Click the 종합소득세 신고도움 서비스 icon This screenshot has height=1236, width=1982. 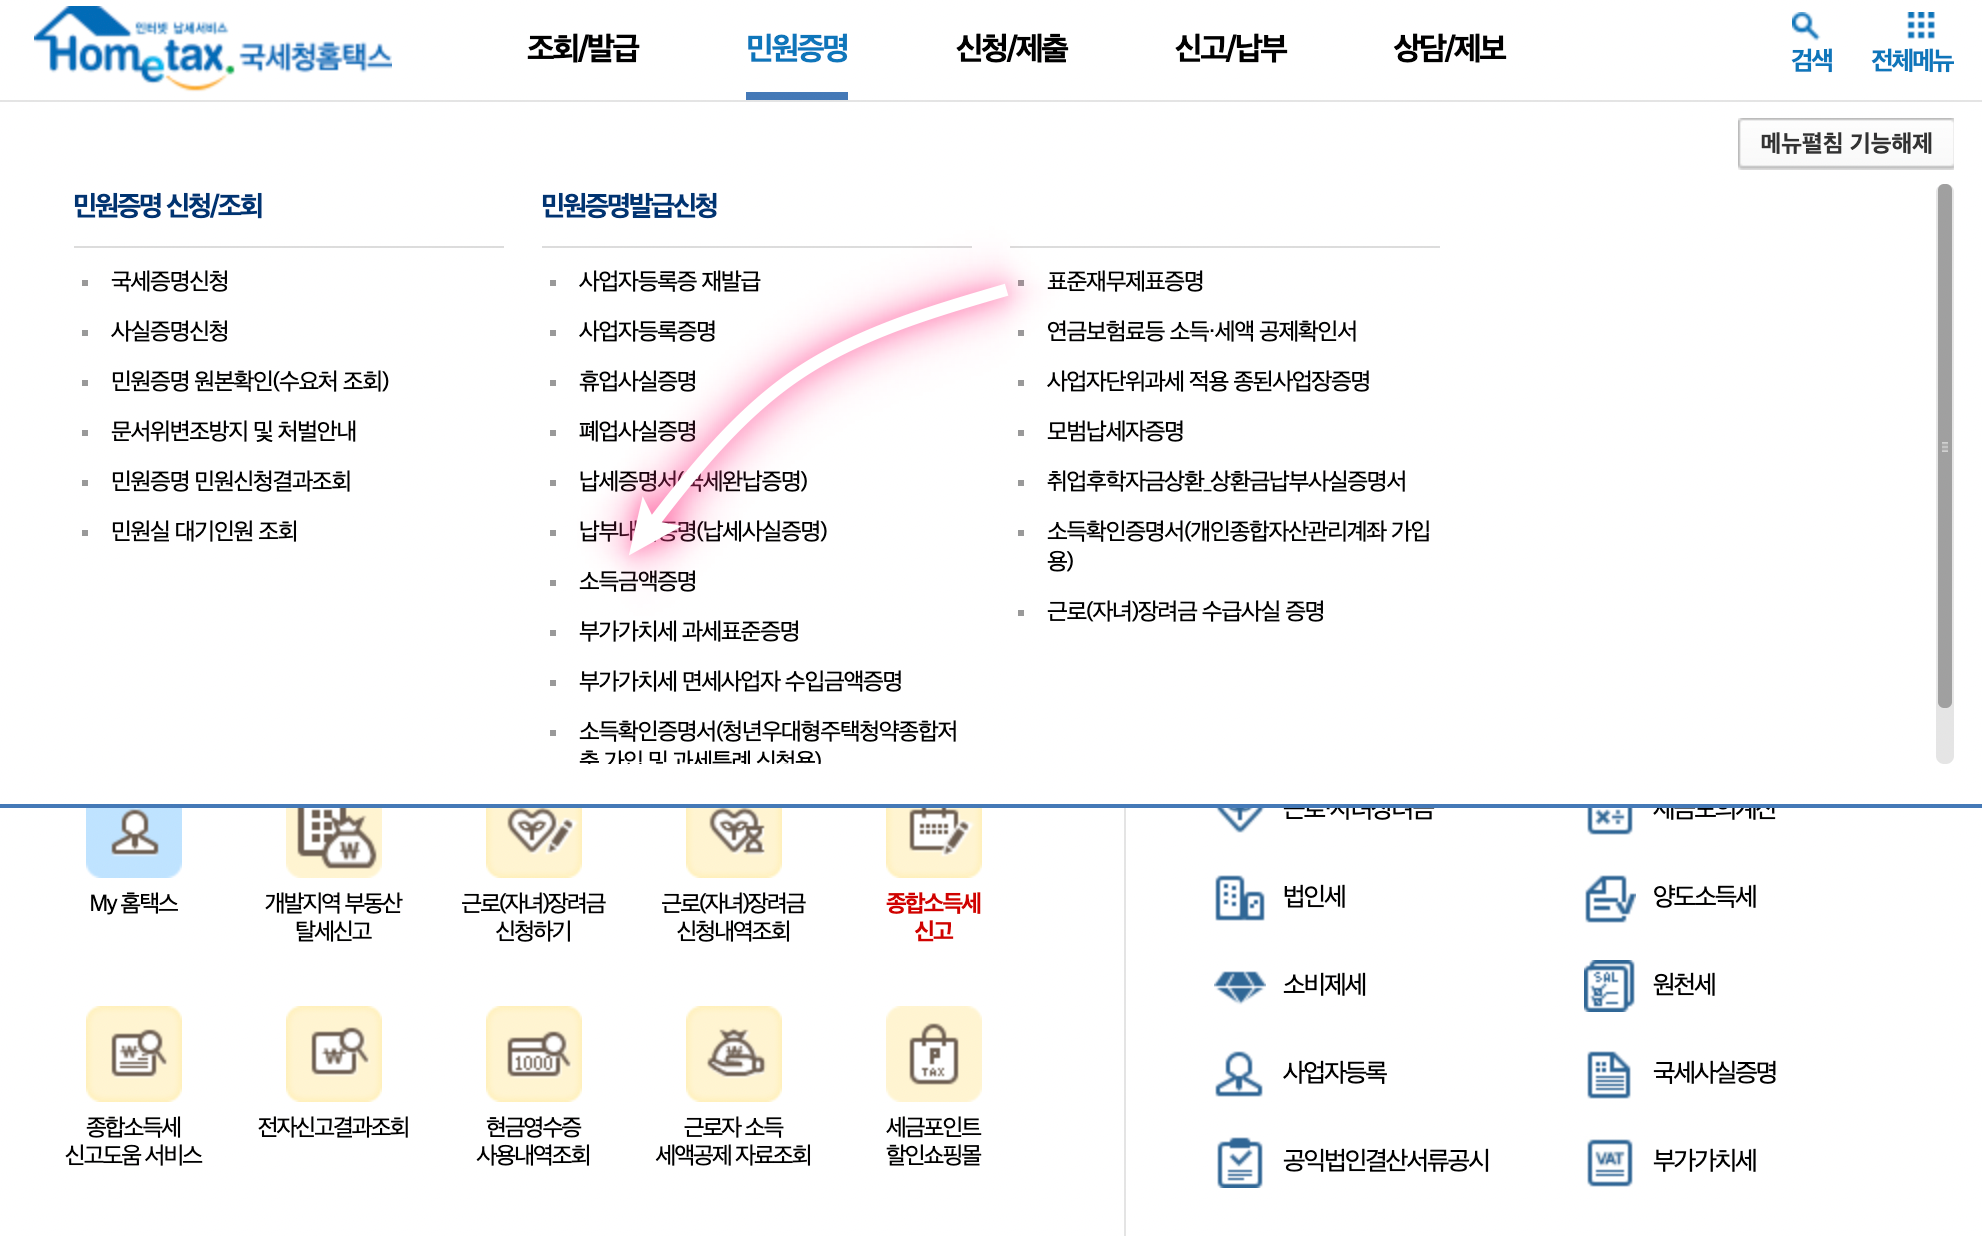(x=134, y=1054)
